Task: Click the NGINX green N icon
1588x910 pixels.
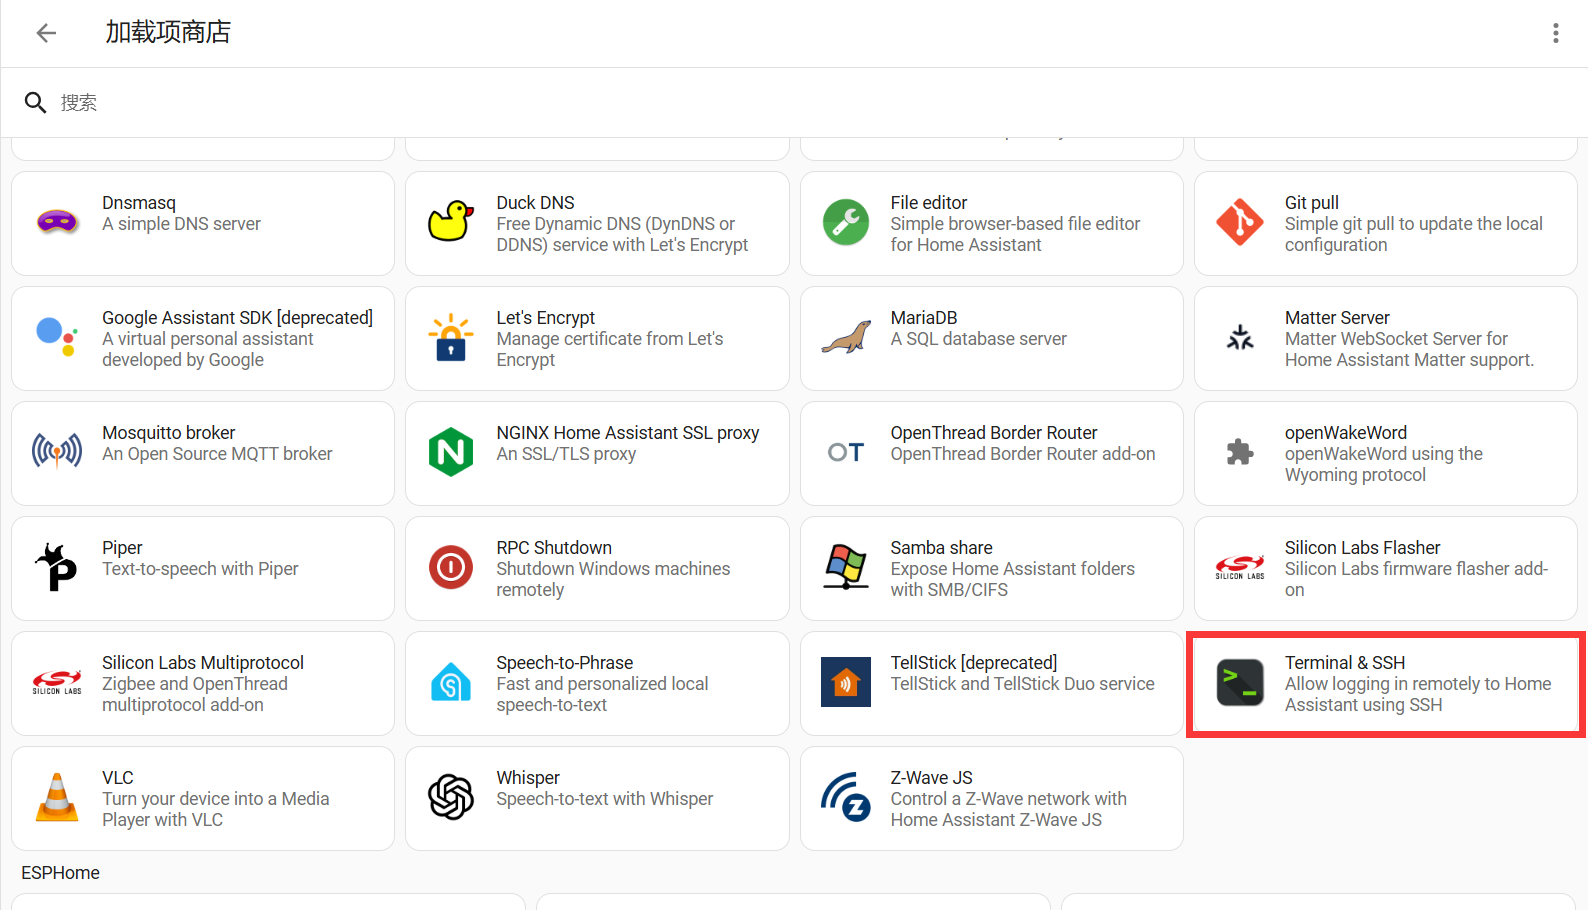Action: [451, 452]
